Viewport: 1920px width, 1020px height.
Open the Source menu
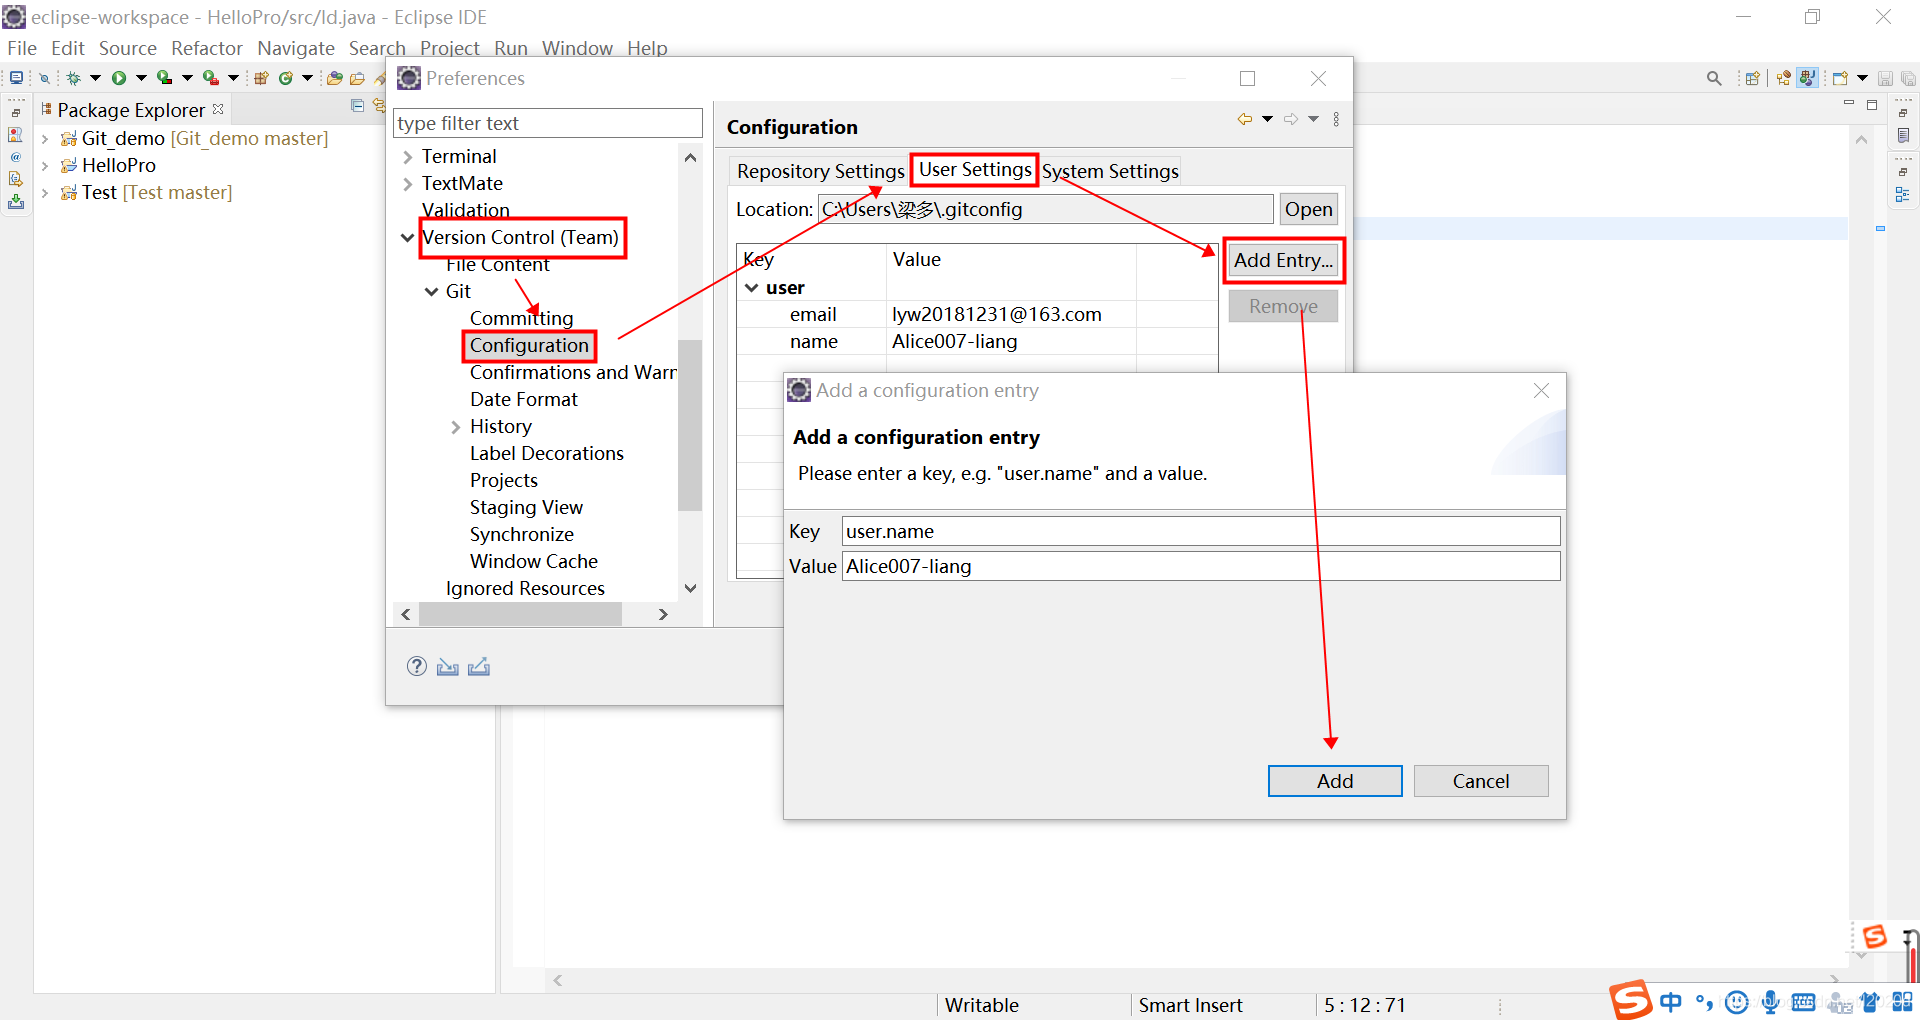pos(128,48)
